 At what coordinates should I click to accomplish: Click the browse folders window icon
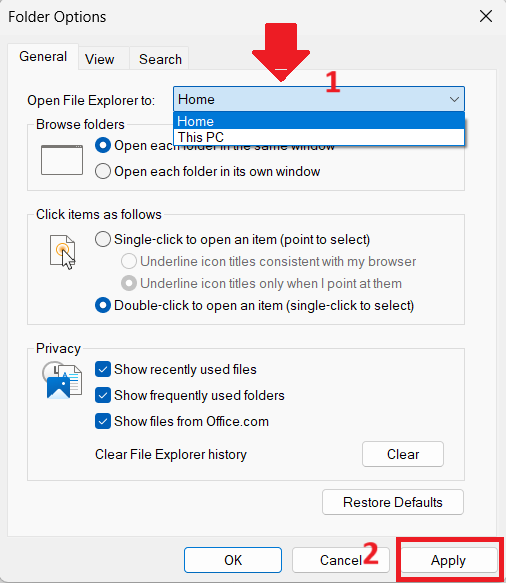click(x=62, y=160)
